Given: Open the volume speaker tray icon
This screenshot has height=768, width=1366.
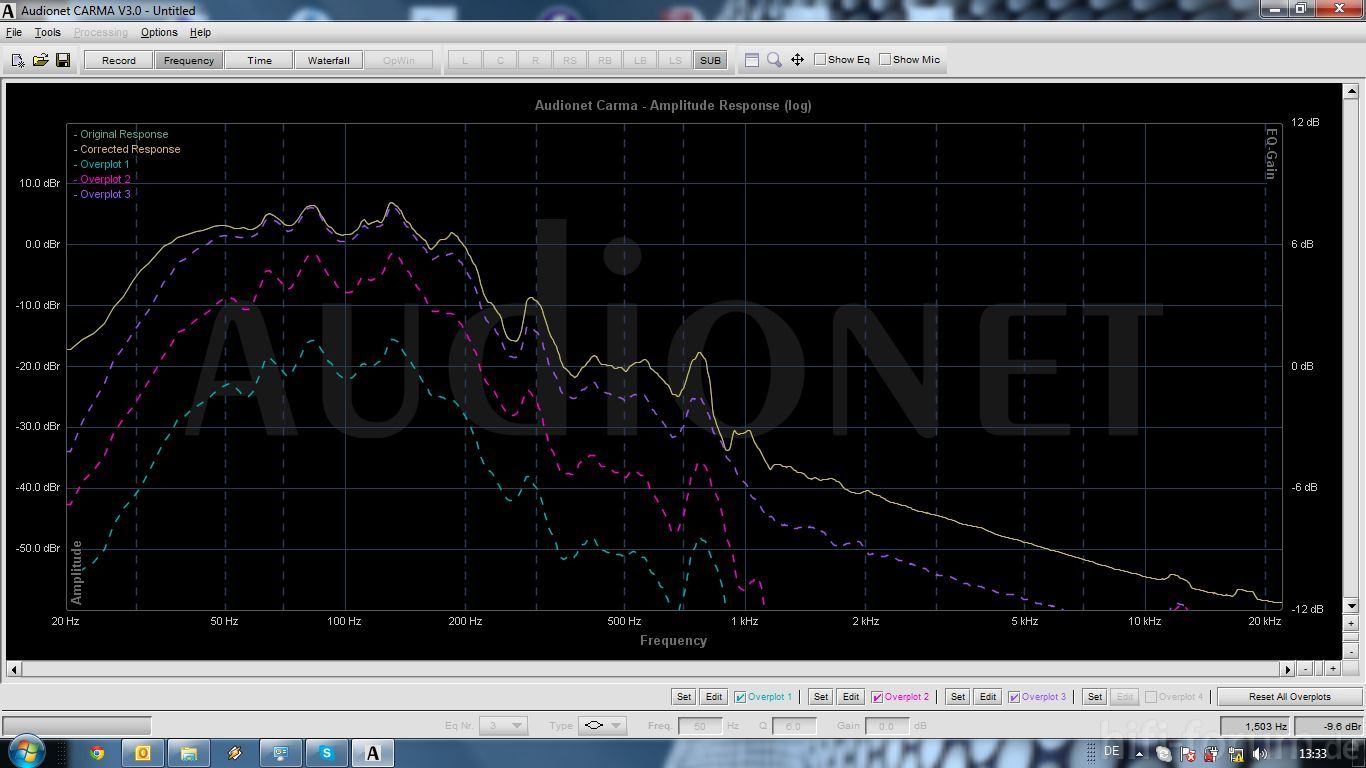Looking at the screenshot, I should (x=1260, y=754).
